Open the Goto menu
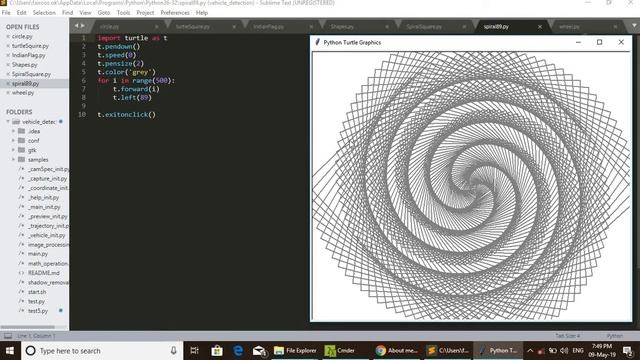The width and height of the screenshot is (640, 360). [x=104, y=13]
